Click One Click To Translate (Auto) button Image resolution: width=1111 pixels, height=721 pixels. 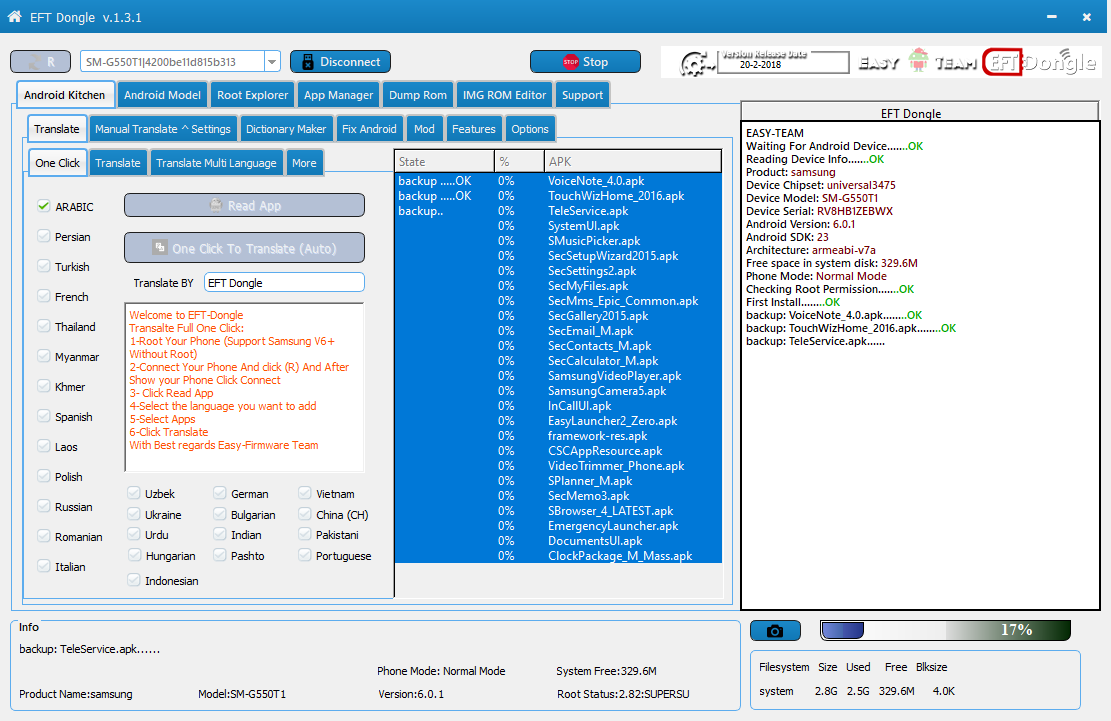244,248
